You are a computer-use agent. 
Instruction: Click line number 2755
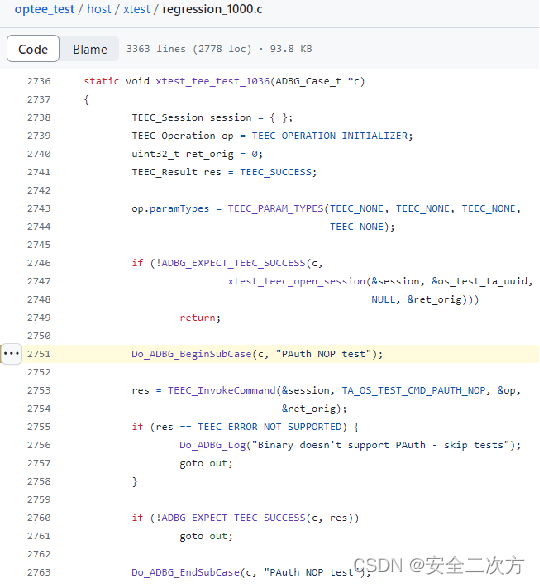click(x=39, y=427)
